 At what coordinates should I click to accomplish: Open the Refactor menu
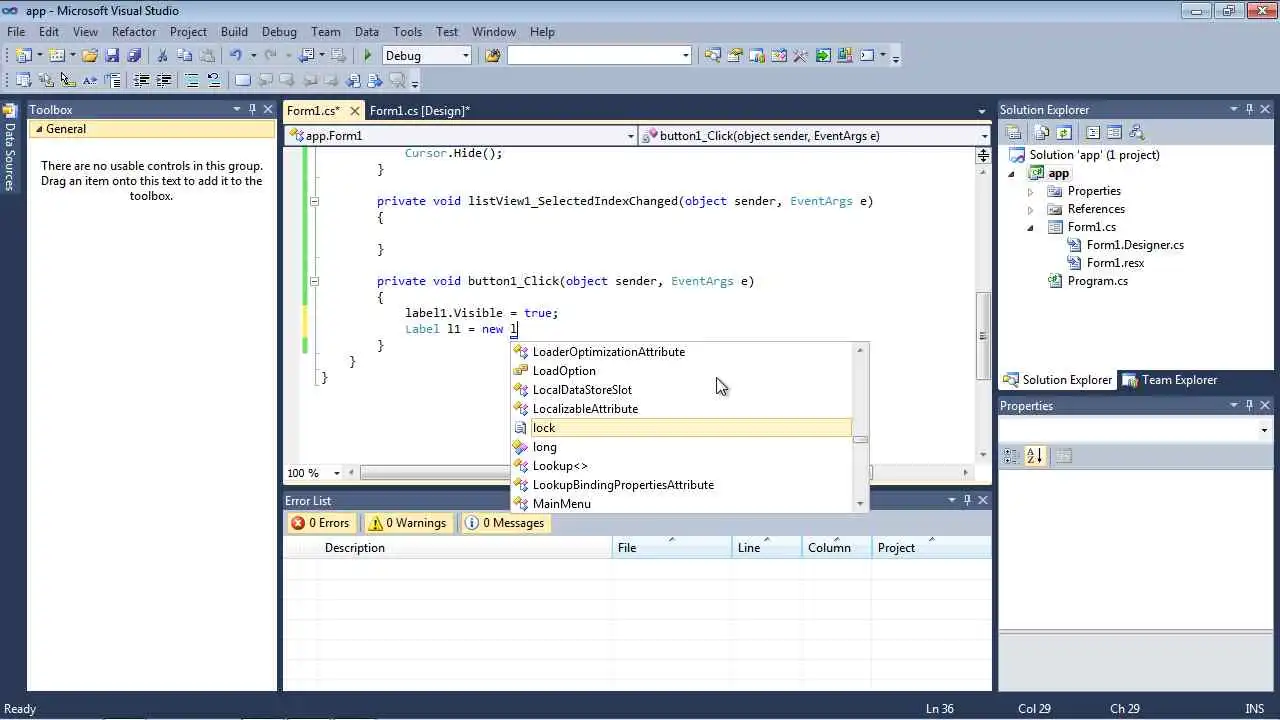point(134,31)
